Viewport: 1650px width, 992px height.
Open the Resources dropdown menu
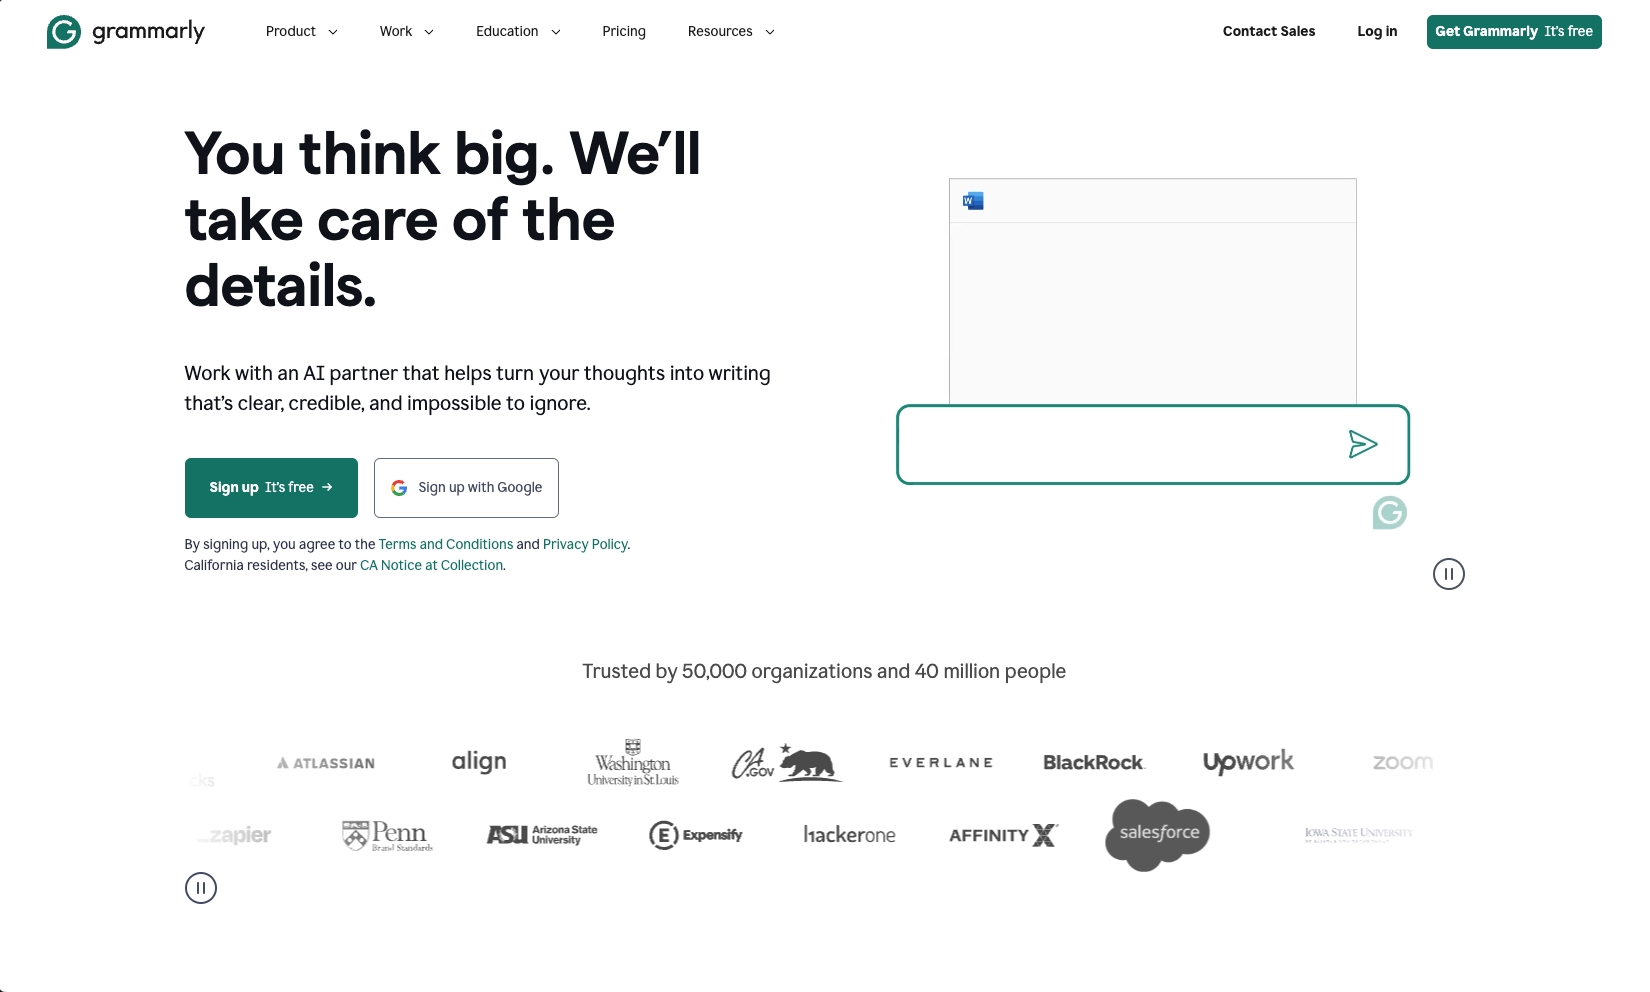coord(731,32)
